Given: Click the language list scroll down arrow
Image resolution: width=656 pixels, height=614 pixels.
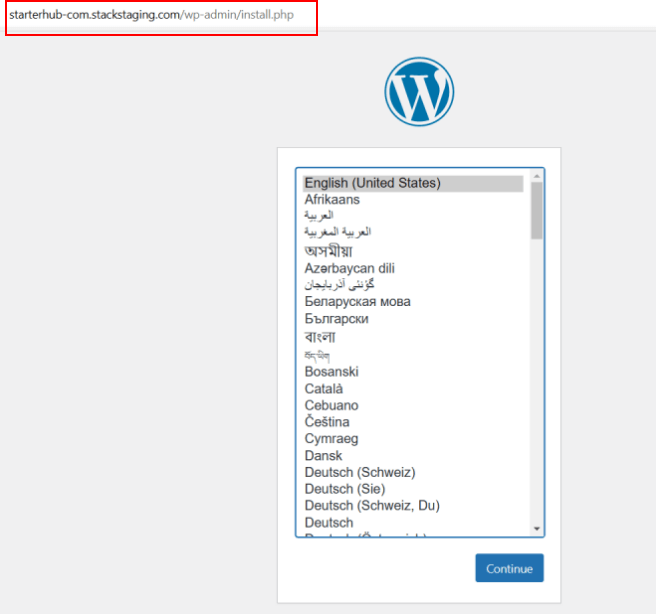Looking at the screenshot, I should click(537, 529).
